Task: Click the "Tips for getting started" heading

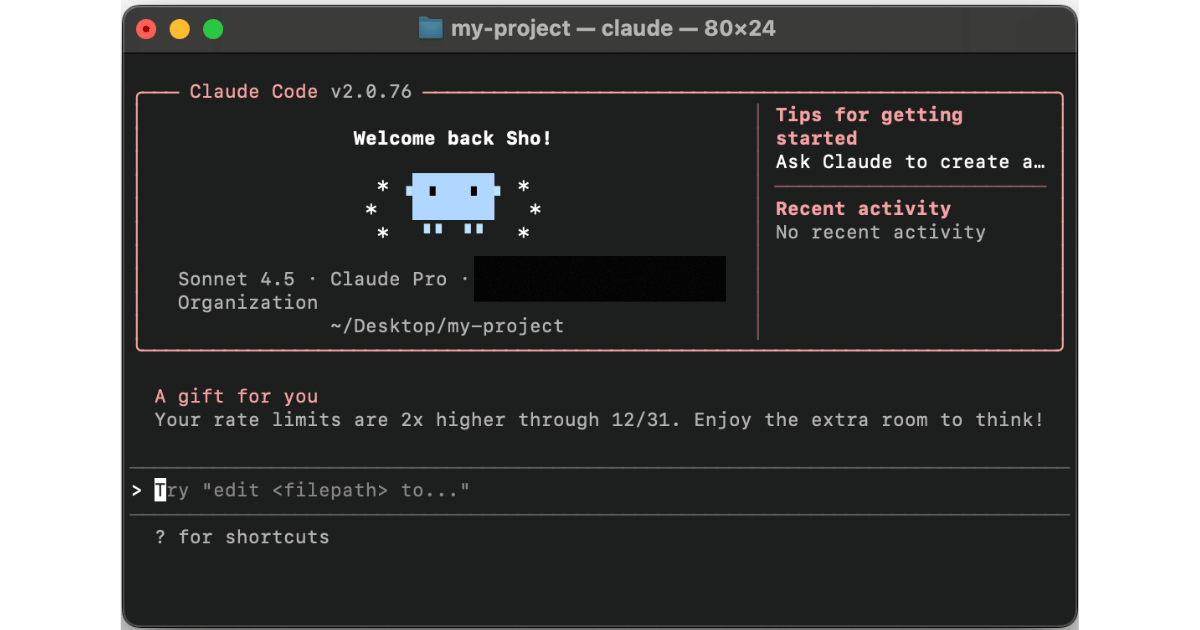Action: coord(868,126)
